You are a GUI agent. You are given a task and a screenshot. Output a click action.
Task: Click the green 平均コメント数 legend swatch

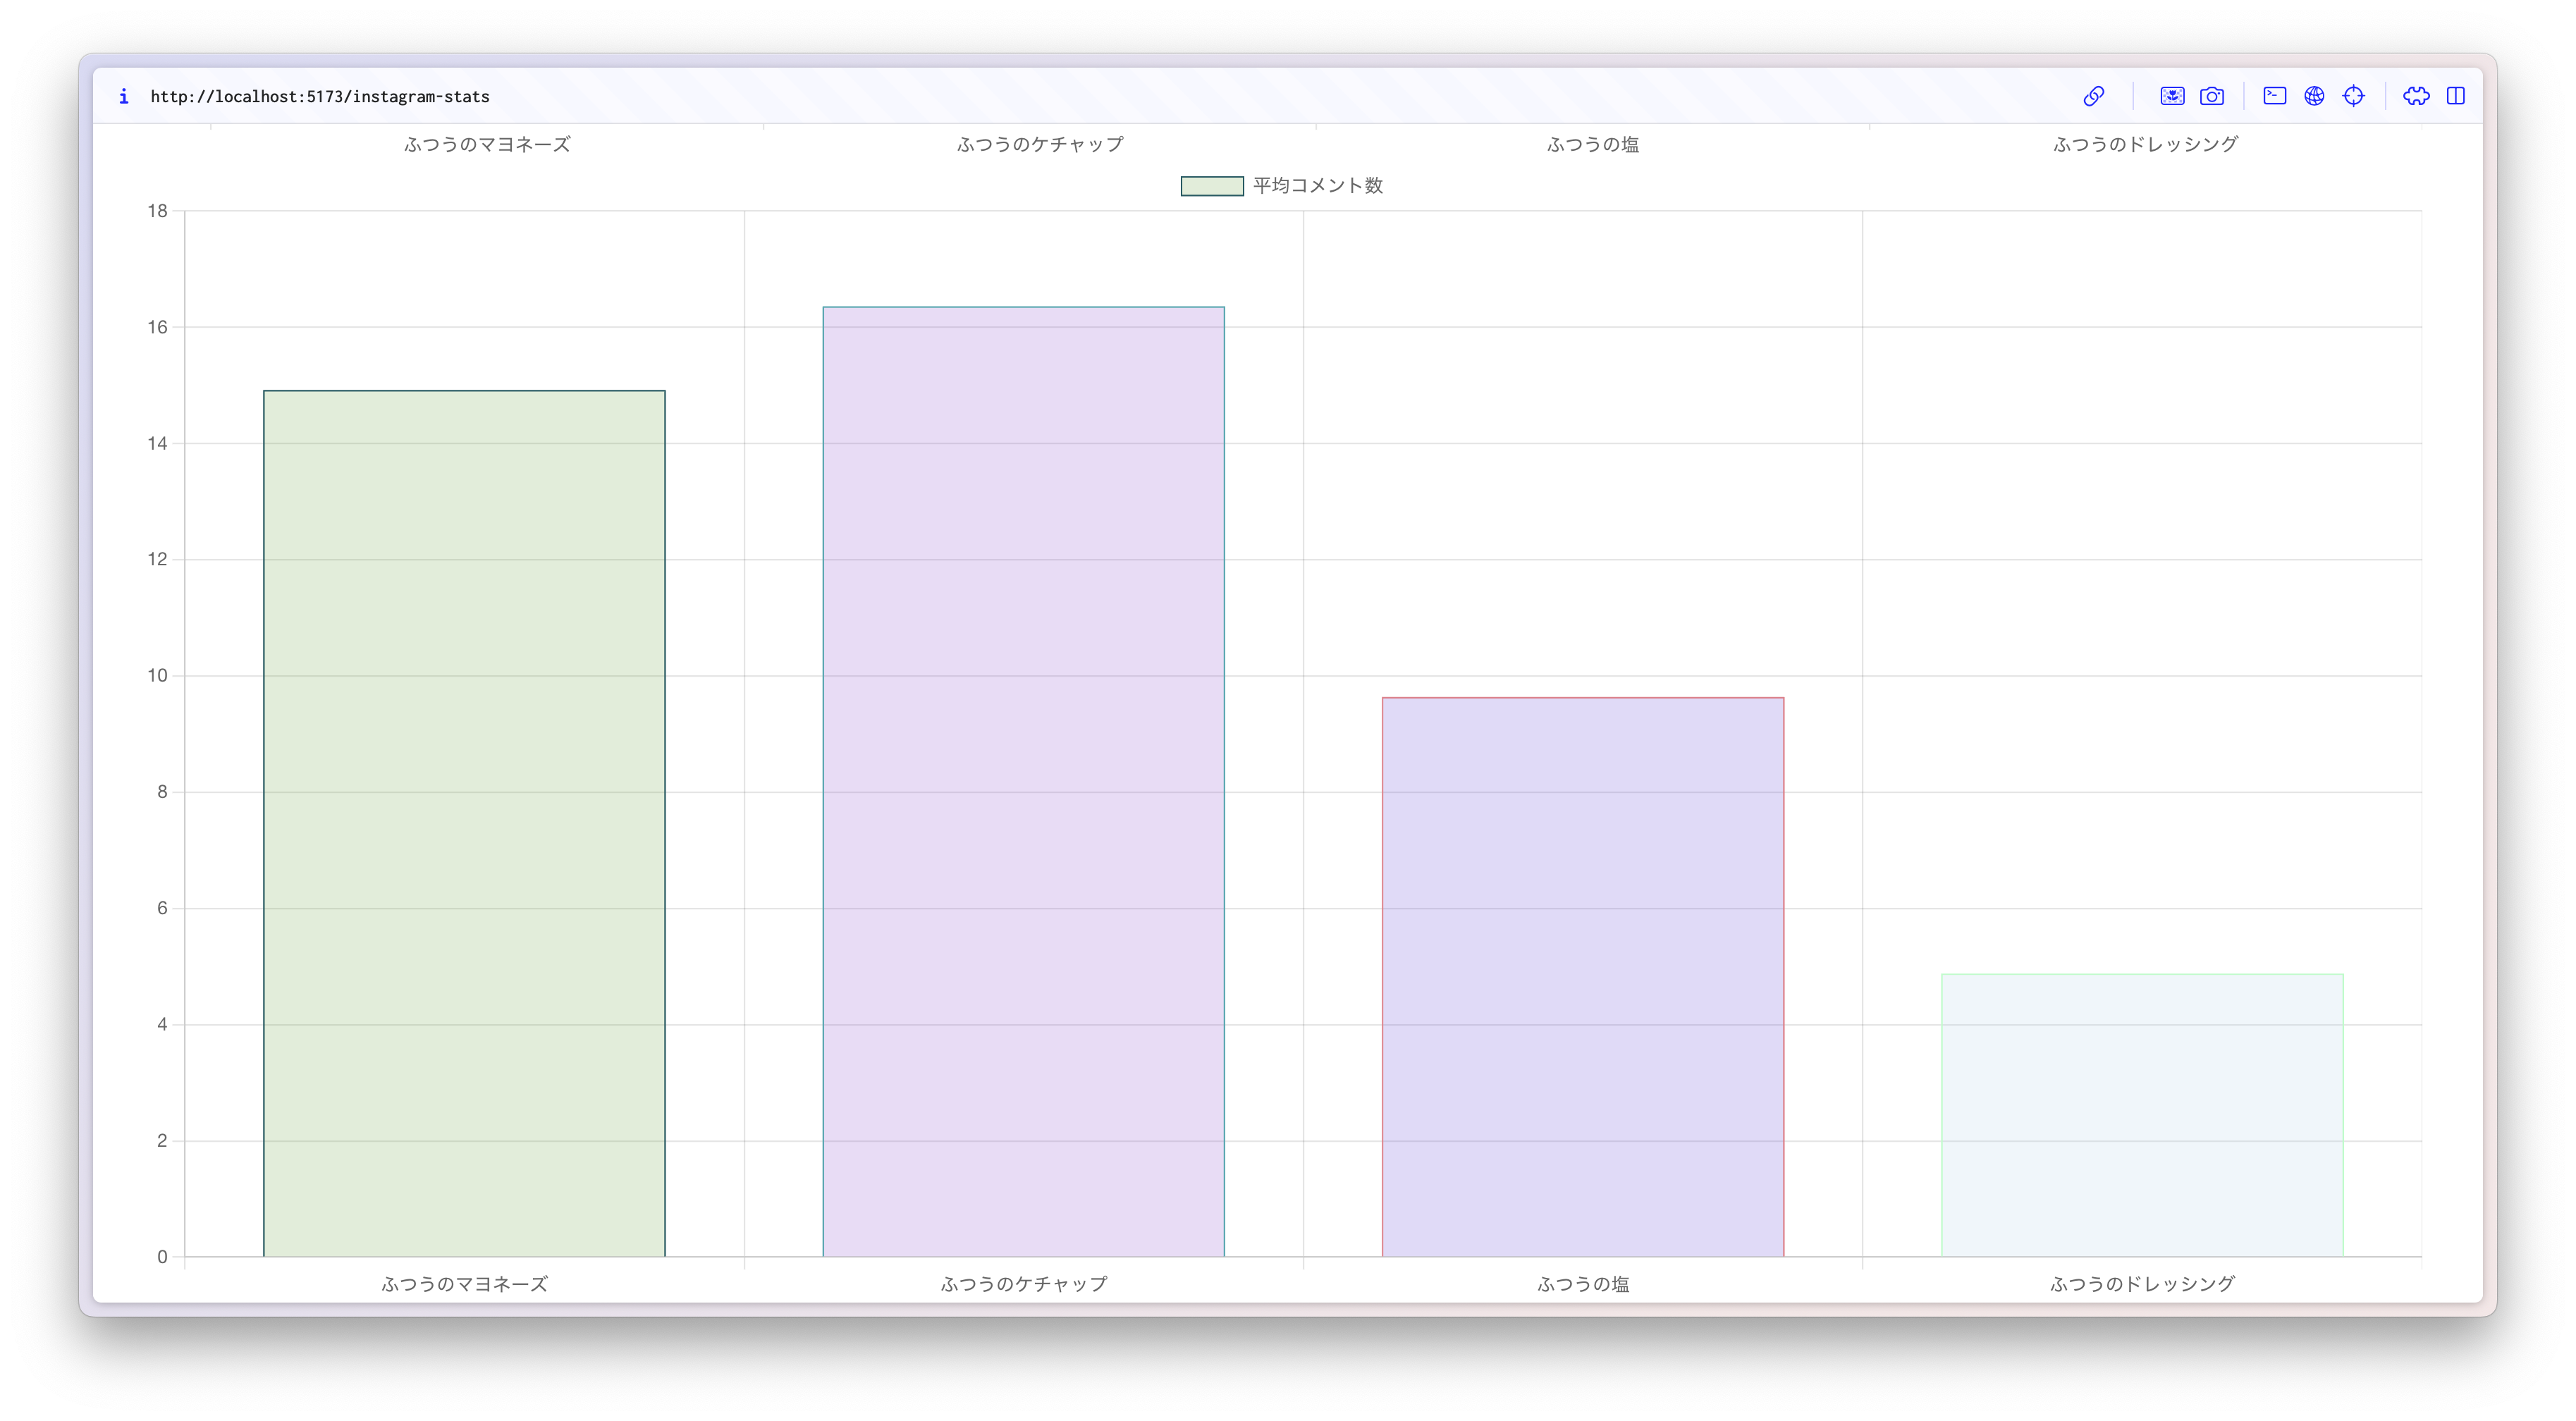coord(1211,186)
